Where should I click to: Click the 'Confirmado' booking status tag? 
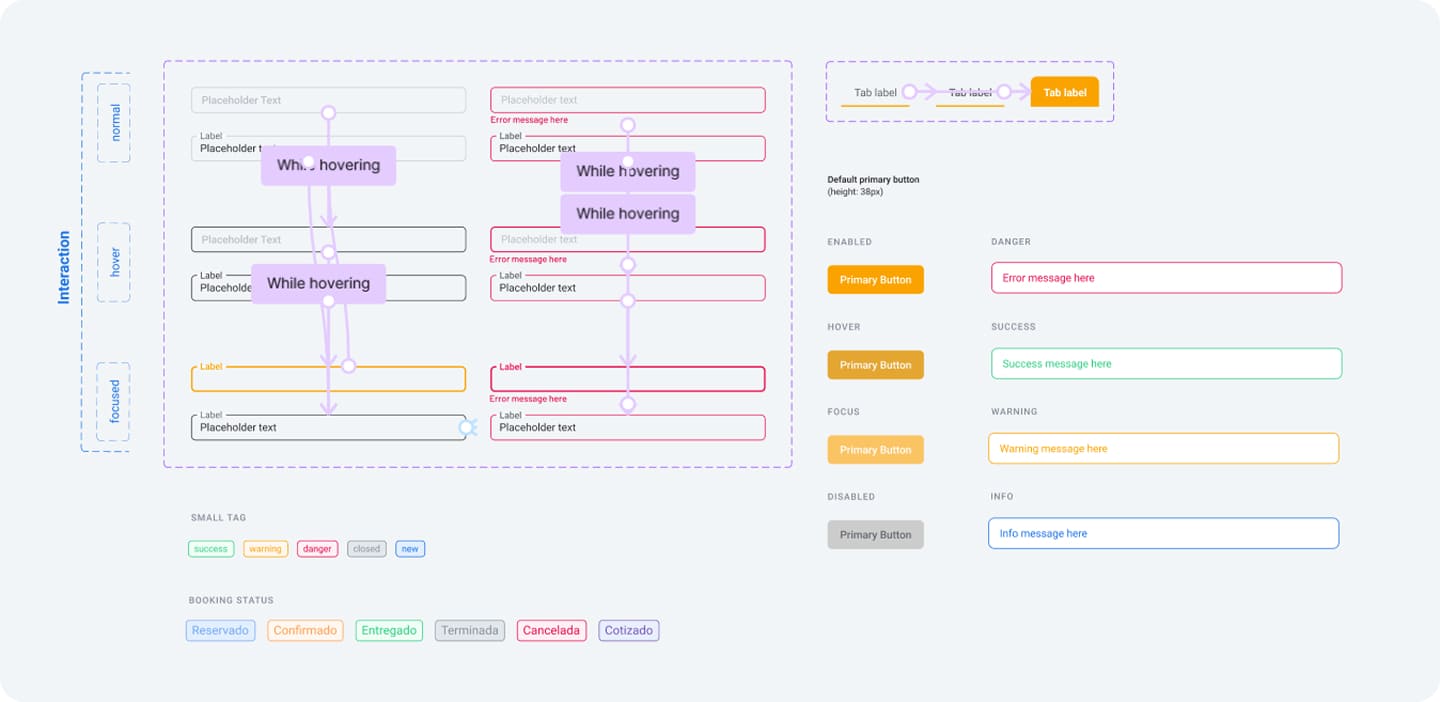coord(305,631)
